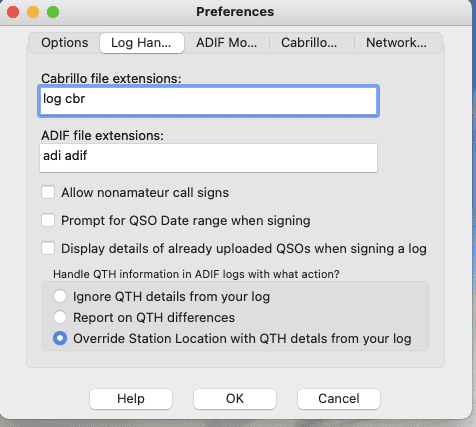Go to the Cabrillo... tab
The height and width of the screenshot is (427, 476).
tap(309, 43)
